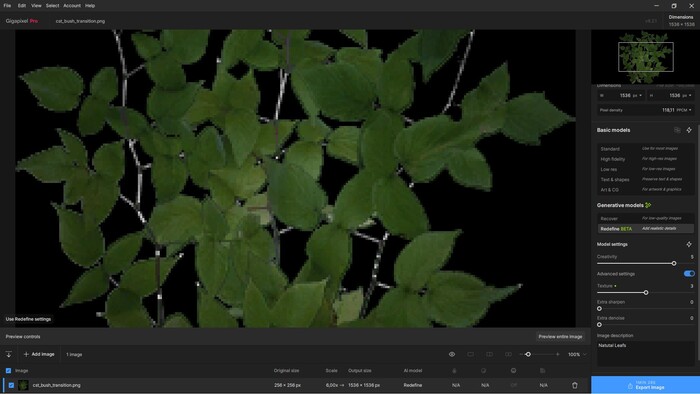700x394 pixels.
Task: Adjust the Extra denoise slider
Action: pos(599,324)
